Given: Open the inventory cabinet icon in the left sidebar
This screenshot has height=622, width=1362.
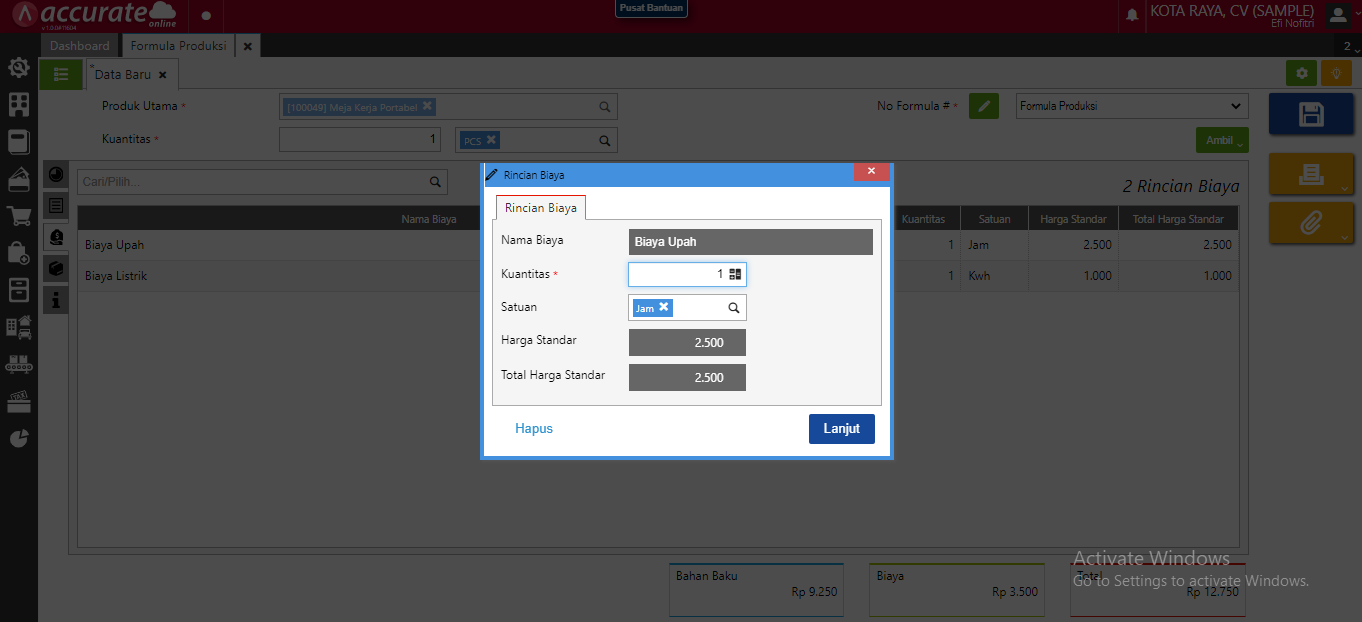Looking at the screenshot, I should point(18,290).
